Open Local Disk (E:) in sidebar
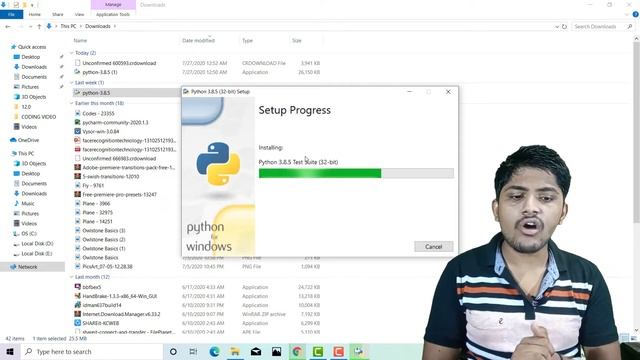640x360 pixels. tap(37, 253)
